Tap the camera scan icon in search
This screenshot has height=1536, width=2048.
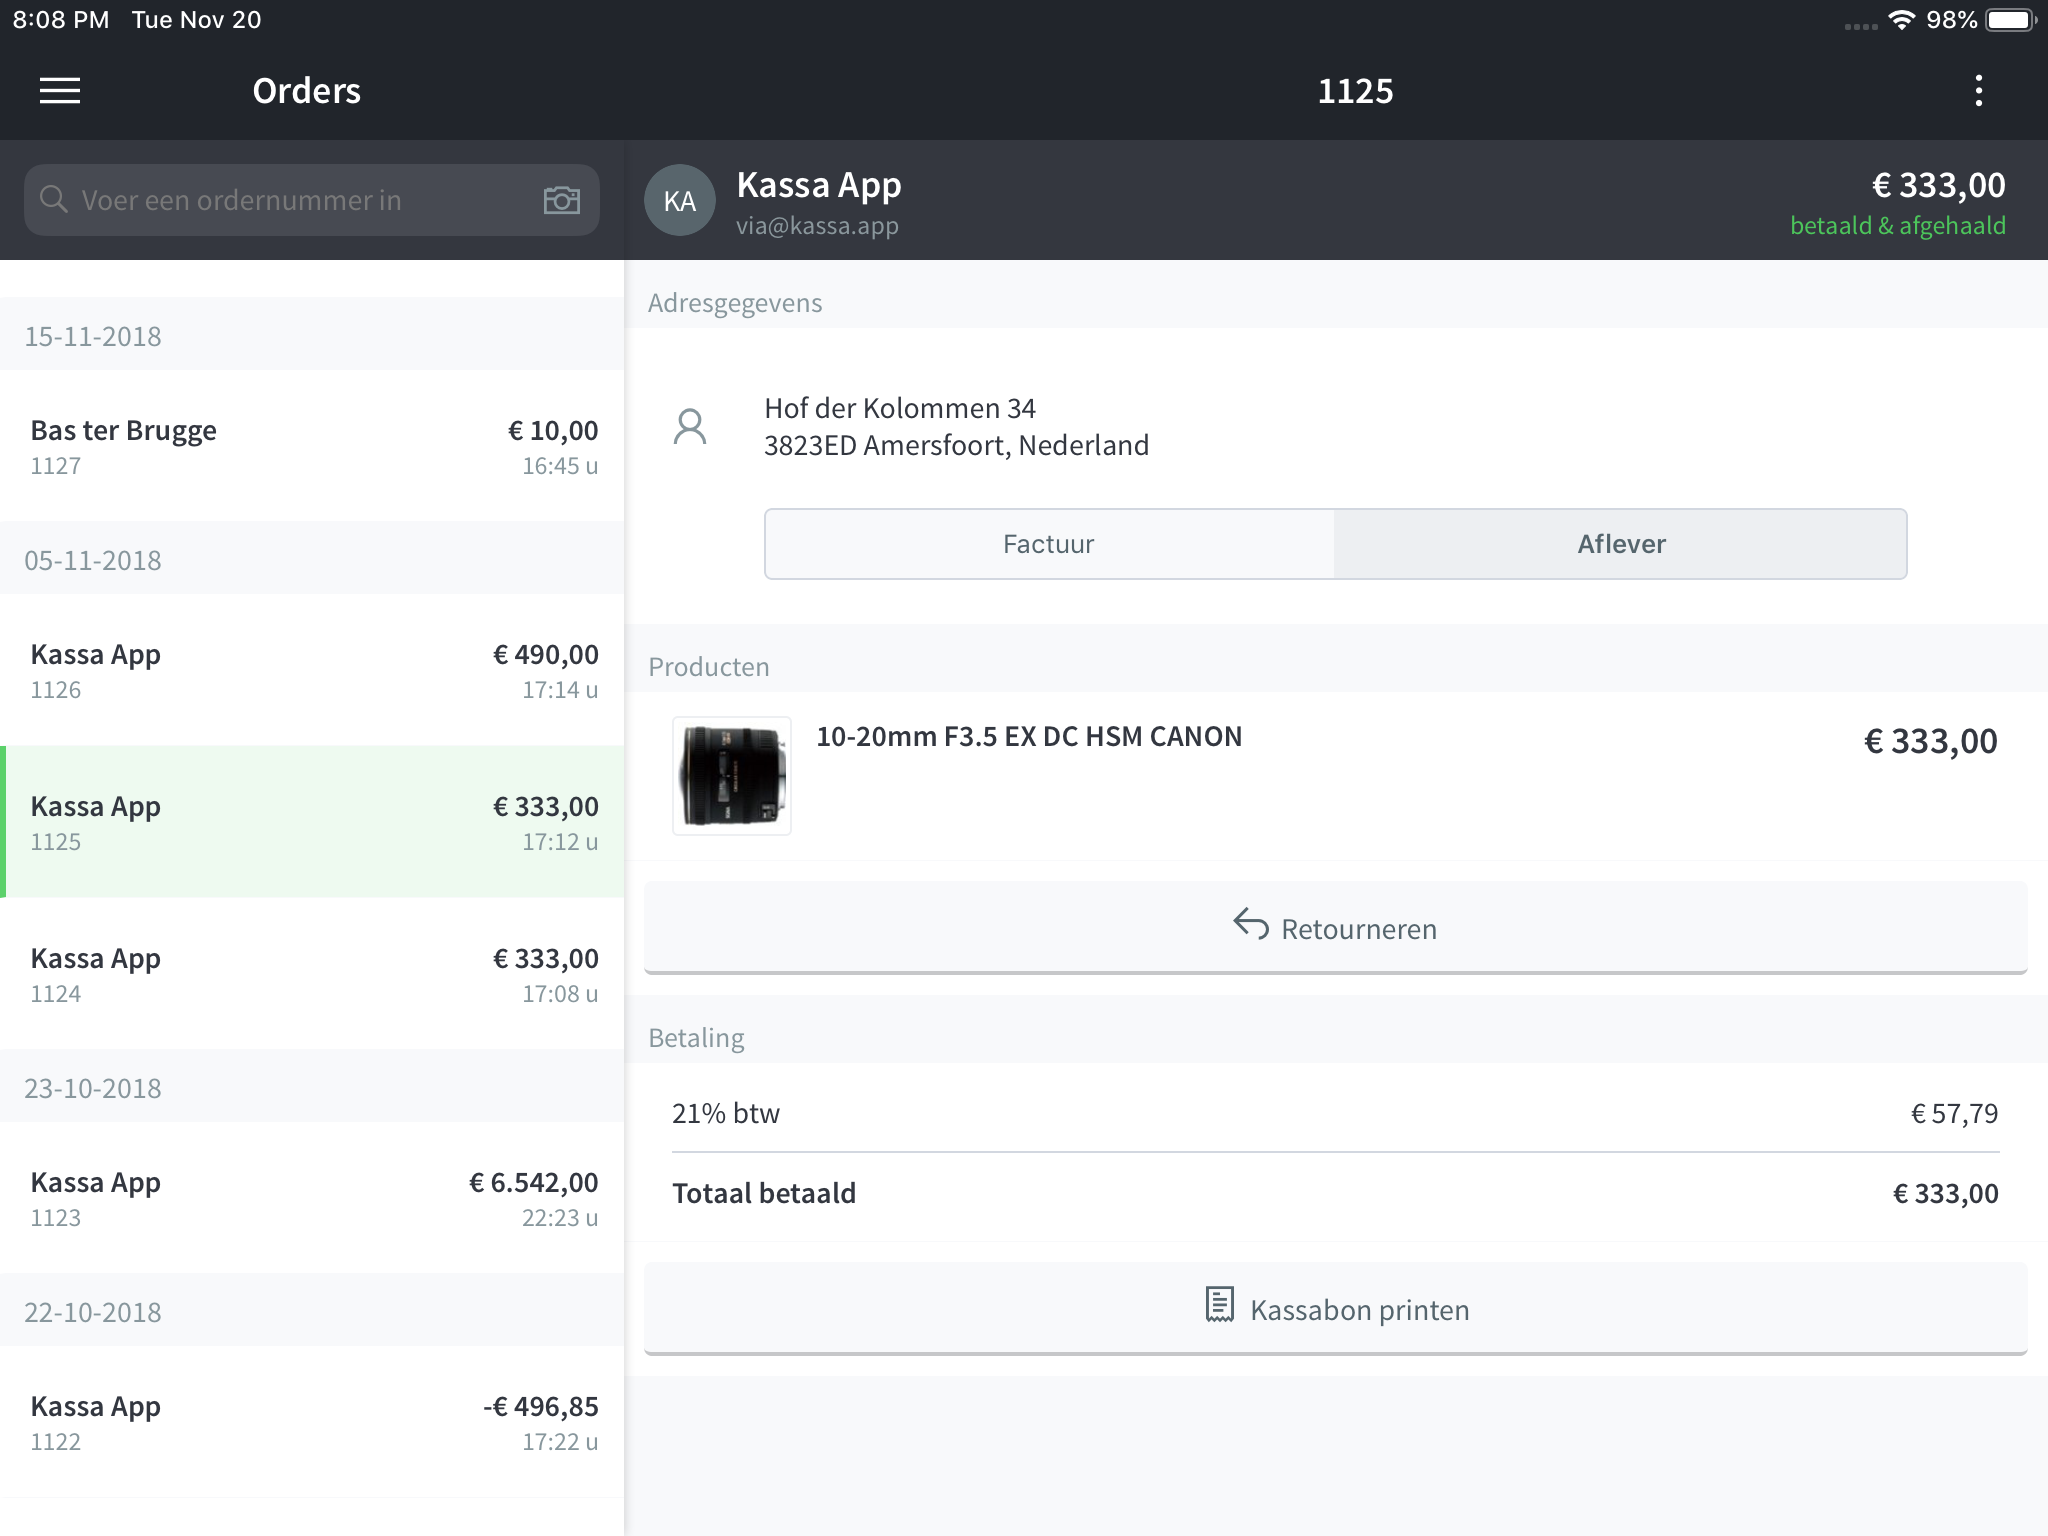pyautogui.click(x=561, y=200)
